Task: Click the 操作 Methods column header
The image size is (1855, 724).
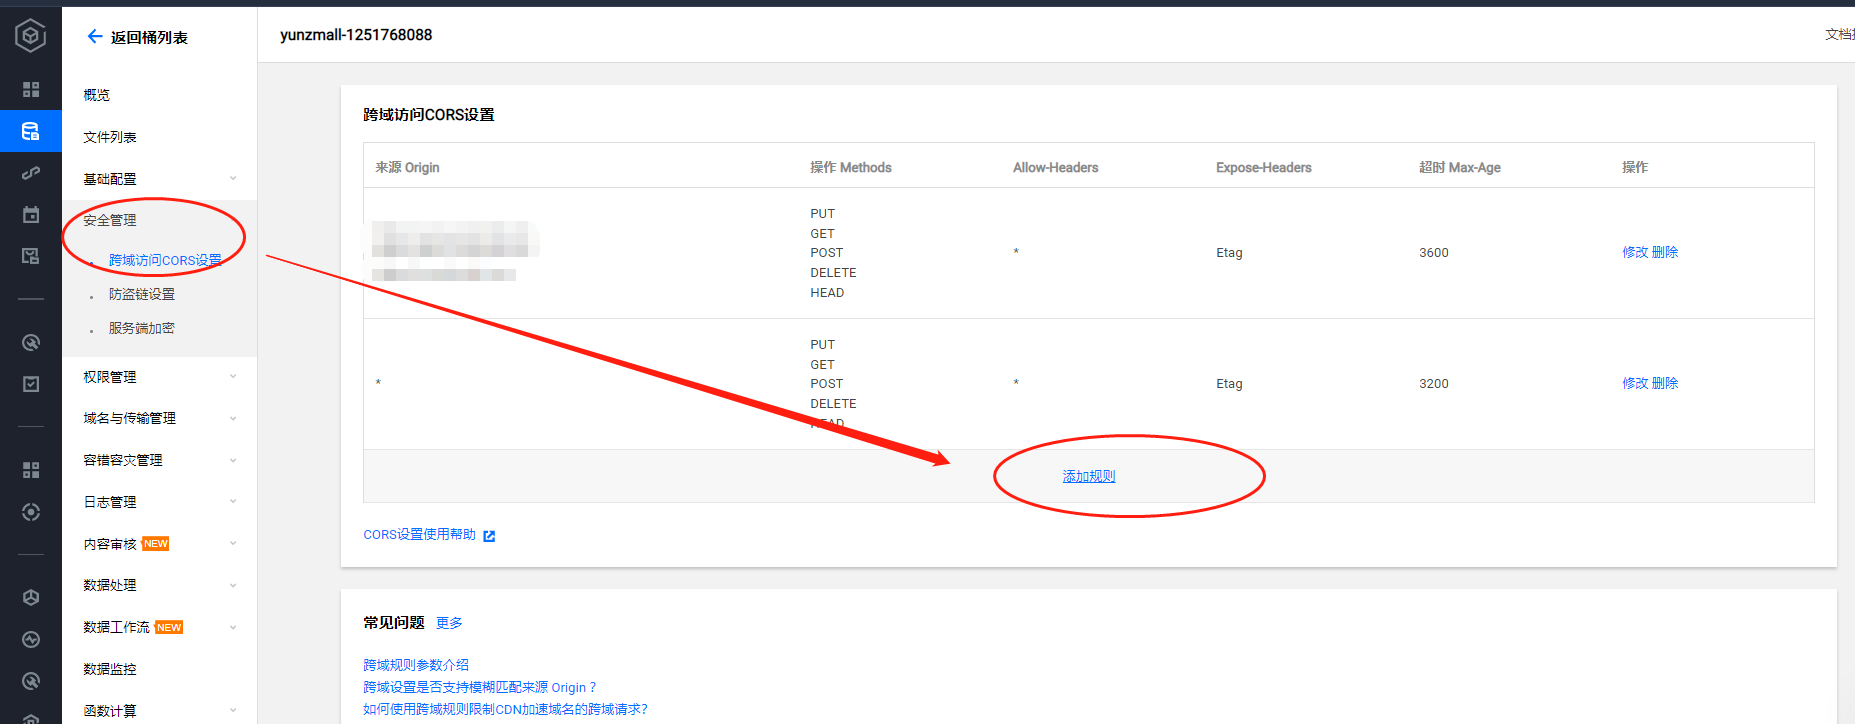Action: [x=851, y=167]
